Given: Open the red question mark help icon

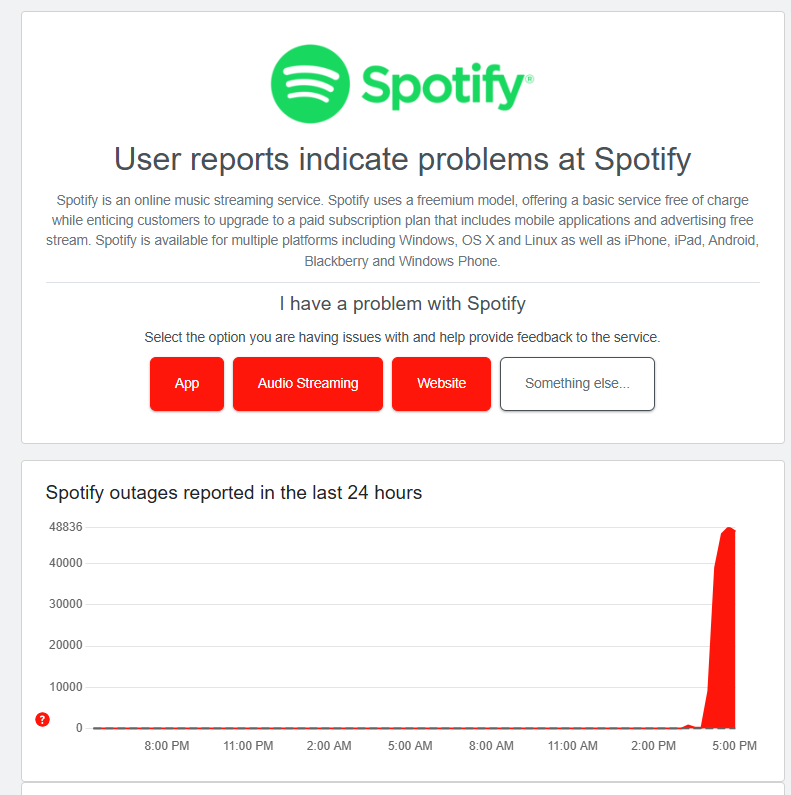Looking at the screenshot, I should (42, 719).
